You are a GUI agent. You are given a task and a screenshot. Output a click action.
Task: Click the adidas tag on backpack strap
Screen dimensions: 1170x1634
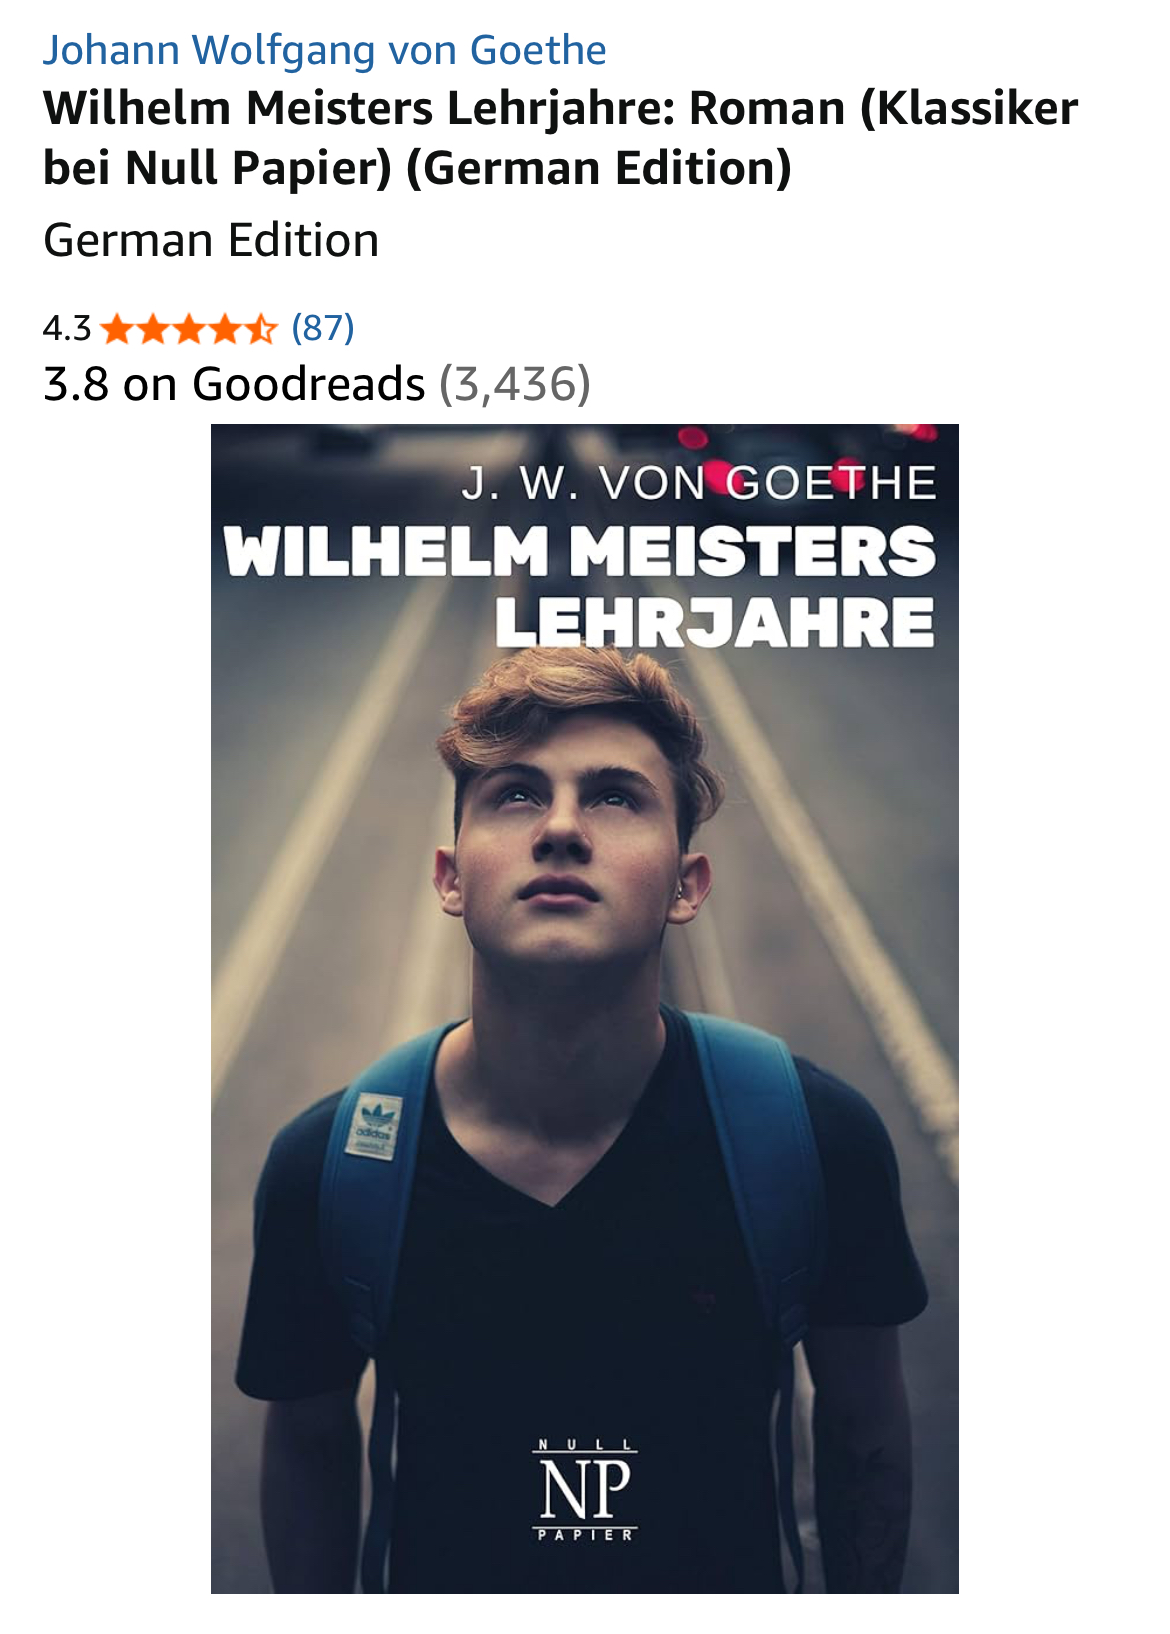pos(374,1126)
